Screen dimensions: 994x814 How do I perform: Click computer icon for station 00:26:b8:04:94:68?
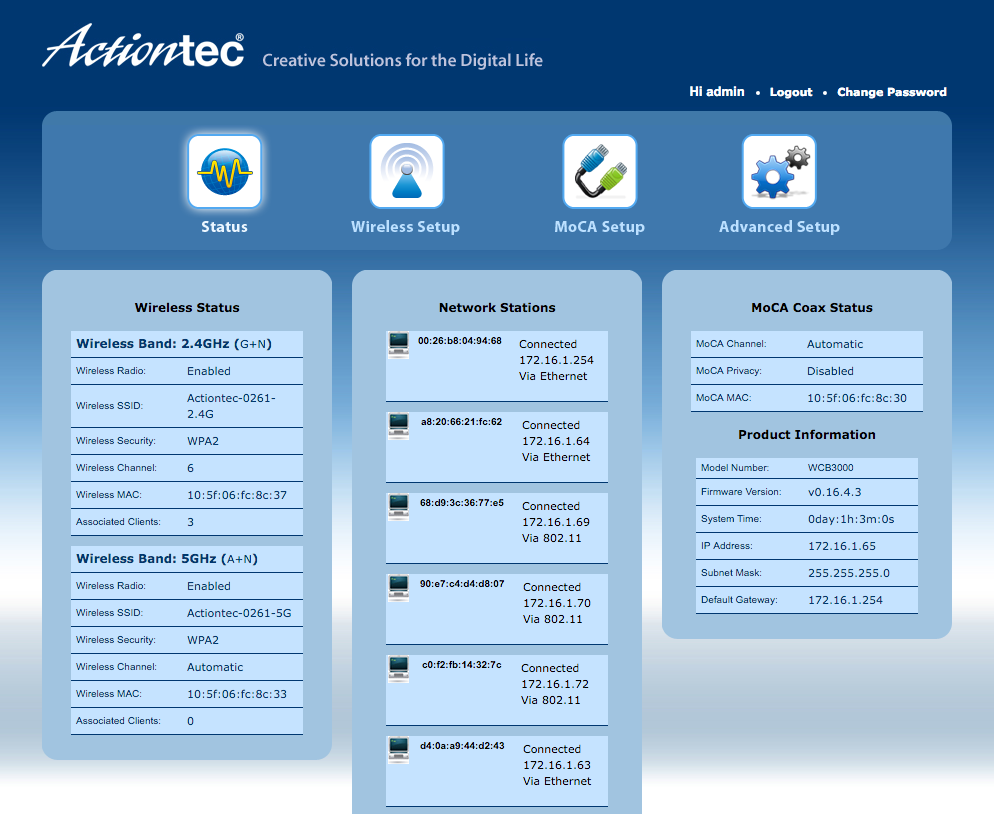(x=398, y=345)
